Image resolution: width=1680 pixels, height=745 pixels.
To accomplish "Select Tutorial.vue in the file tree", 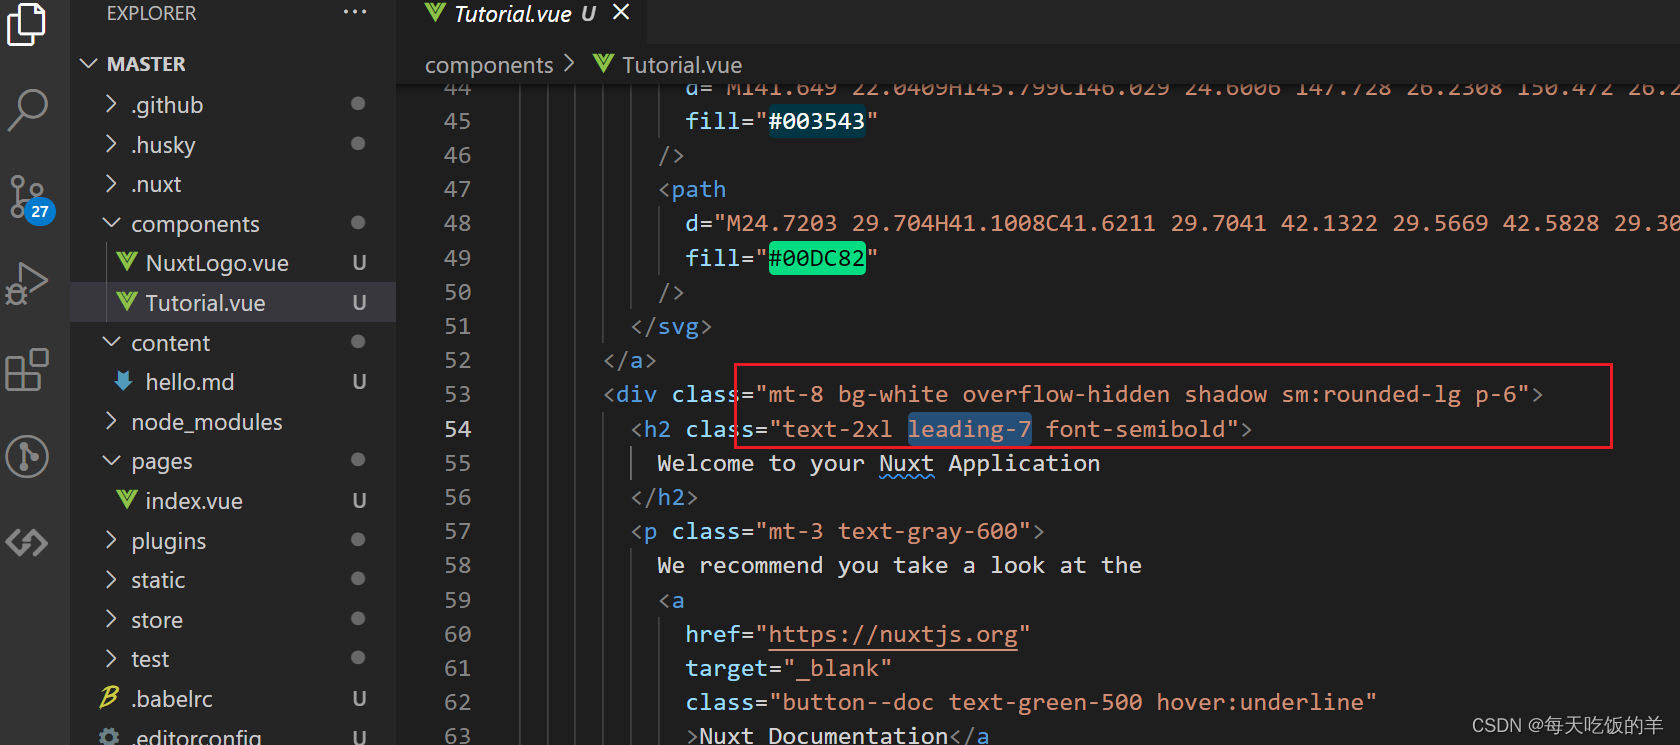I will pos(205,302).
